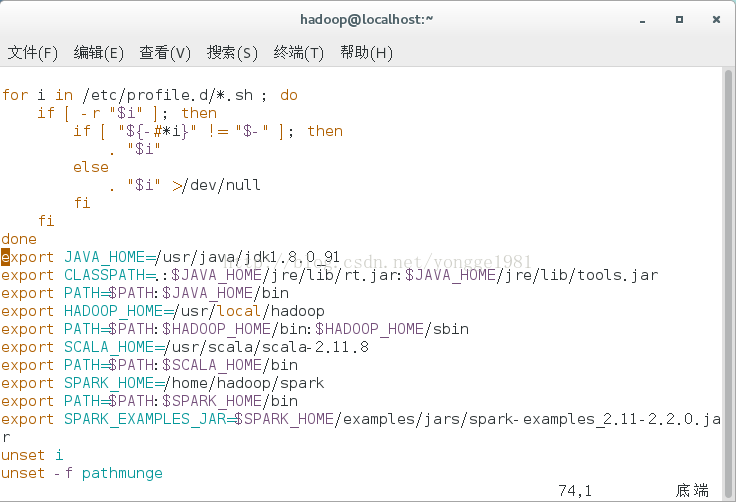The image size is (736, 502).
Task: Click the 'else' keyword
Action: (x=91, y=167)
